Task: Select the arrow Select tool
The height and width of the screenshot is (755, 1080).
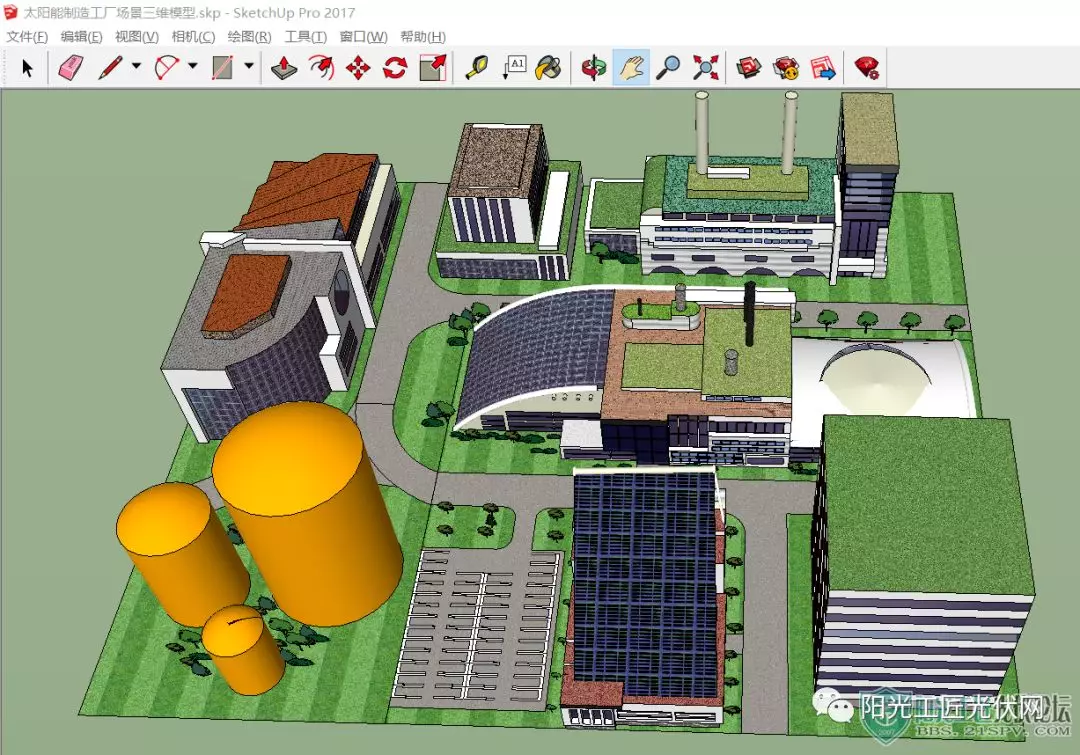Action: 27,68
